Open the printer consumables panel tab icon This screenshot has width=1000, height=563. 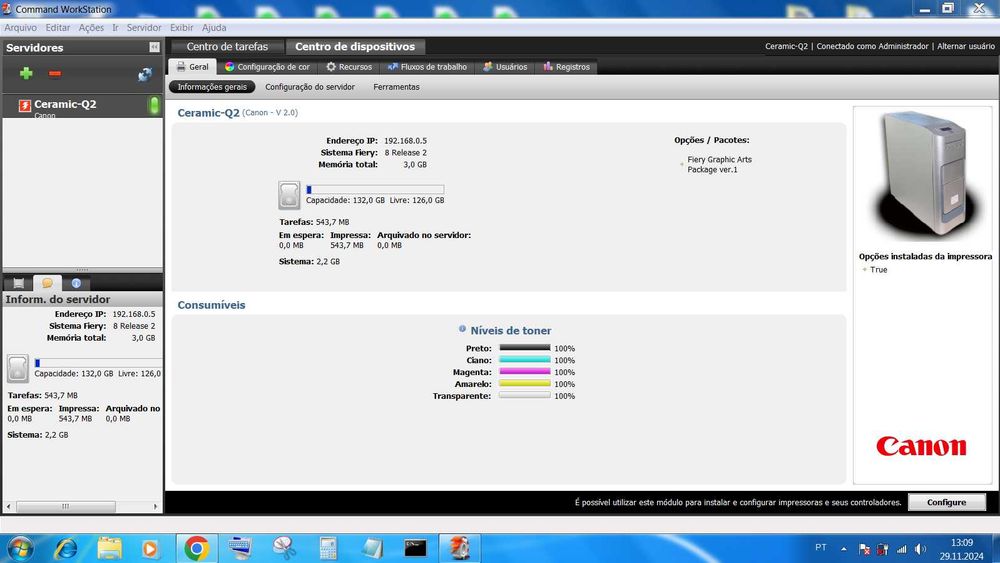18,283
